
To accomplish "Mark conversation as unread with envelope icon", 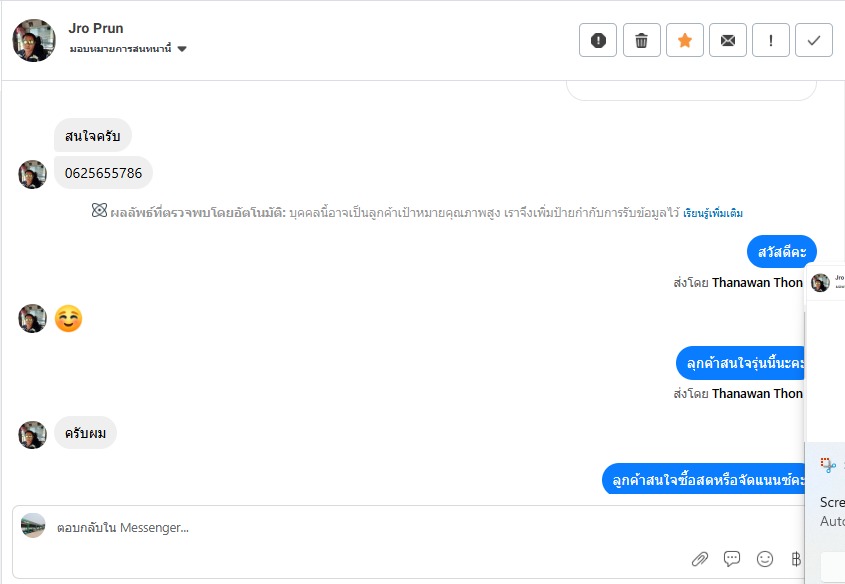I will pos(728,40).
